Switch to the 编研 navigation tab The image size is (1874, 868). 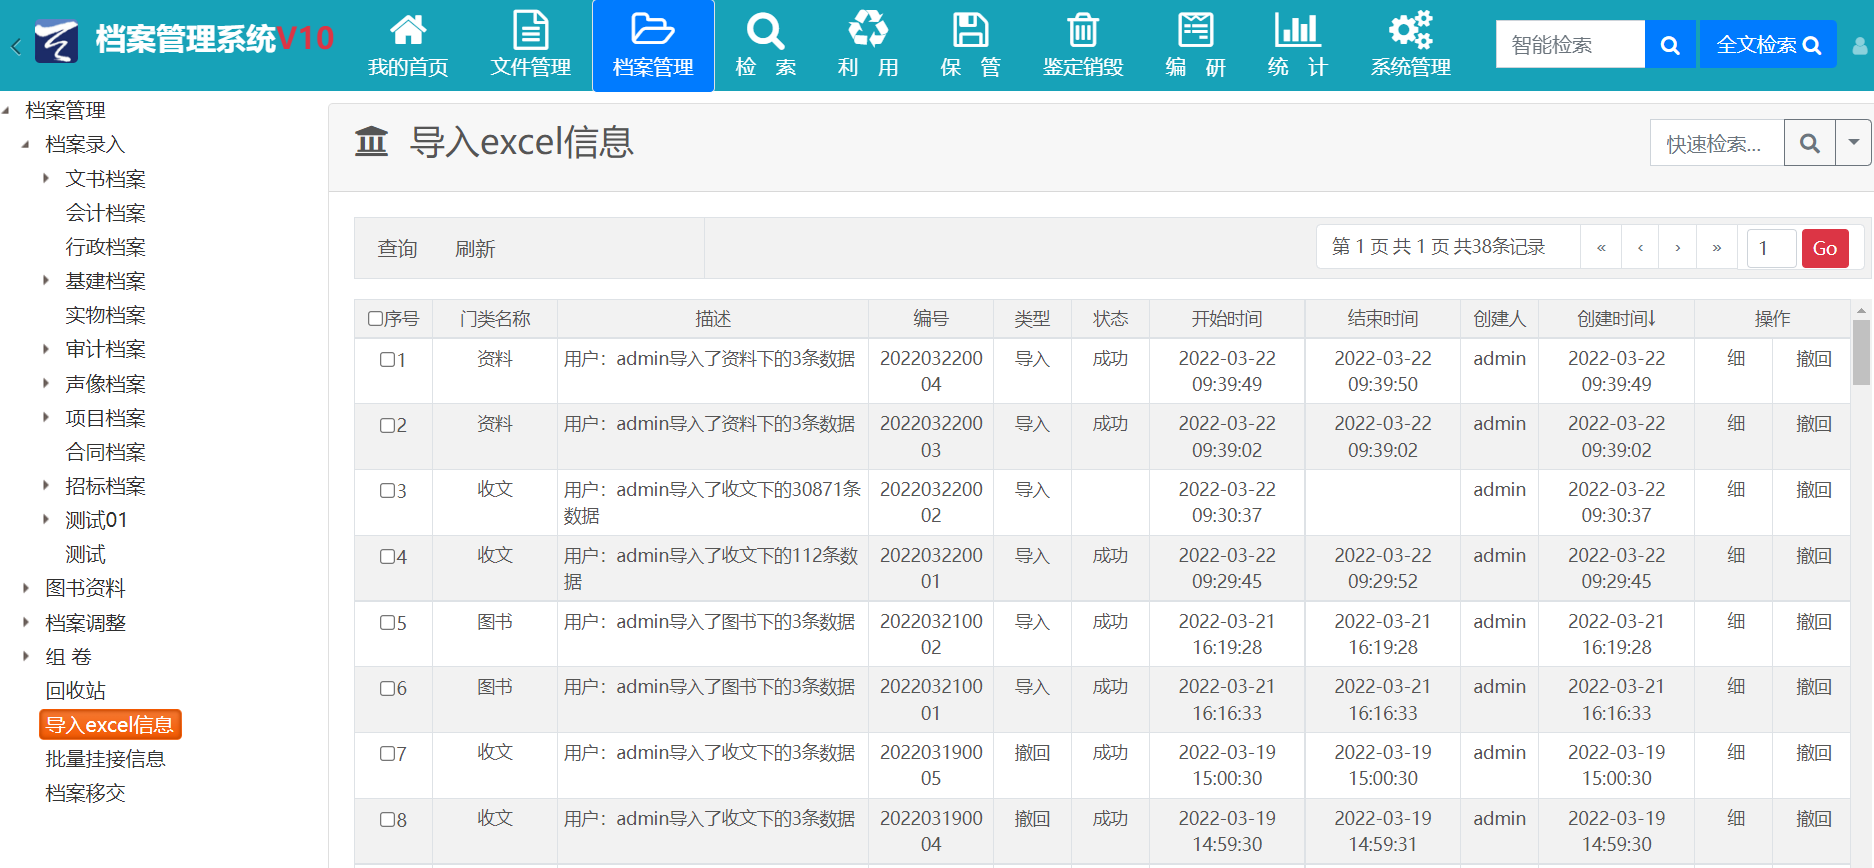[x=1195, y=46]
